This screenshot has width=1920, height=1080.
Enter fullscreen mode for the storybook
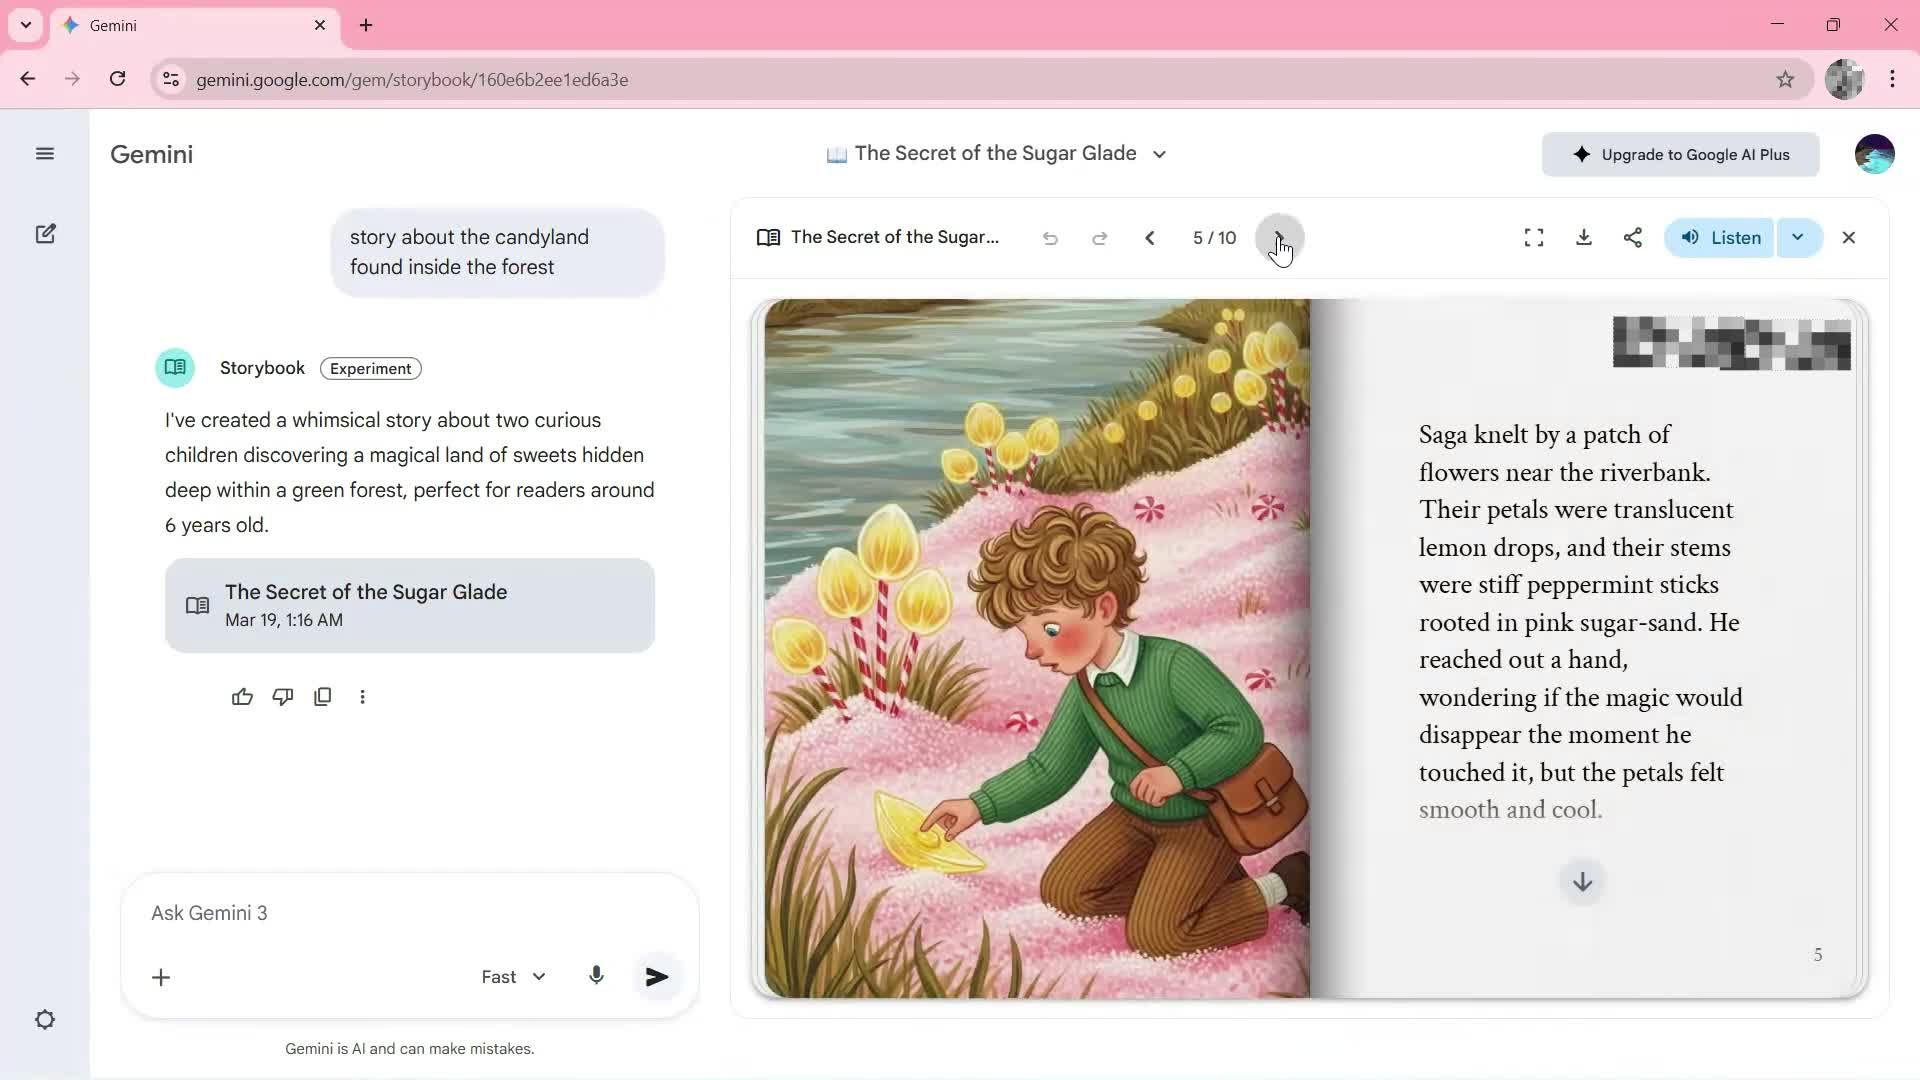(x=1533, y=238)
